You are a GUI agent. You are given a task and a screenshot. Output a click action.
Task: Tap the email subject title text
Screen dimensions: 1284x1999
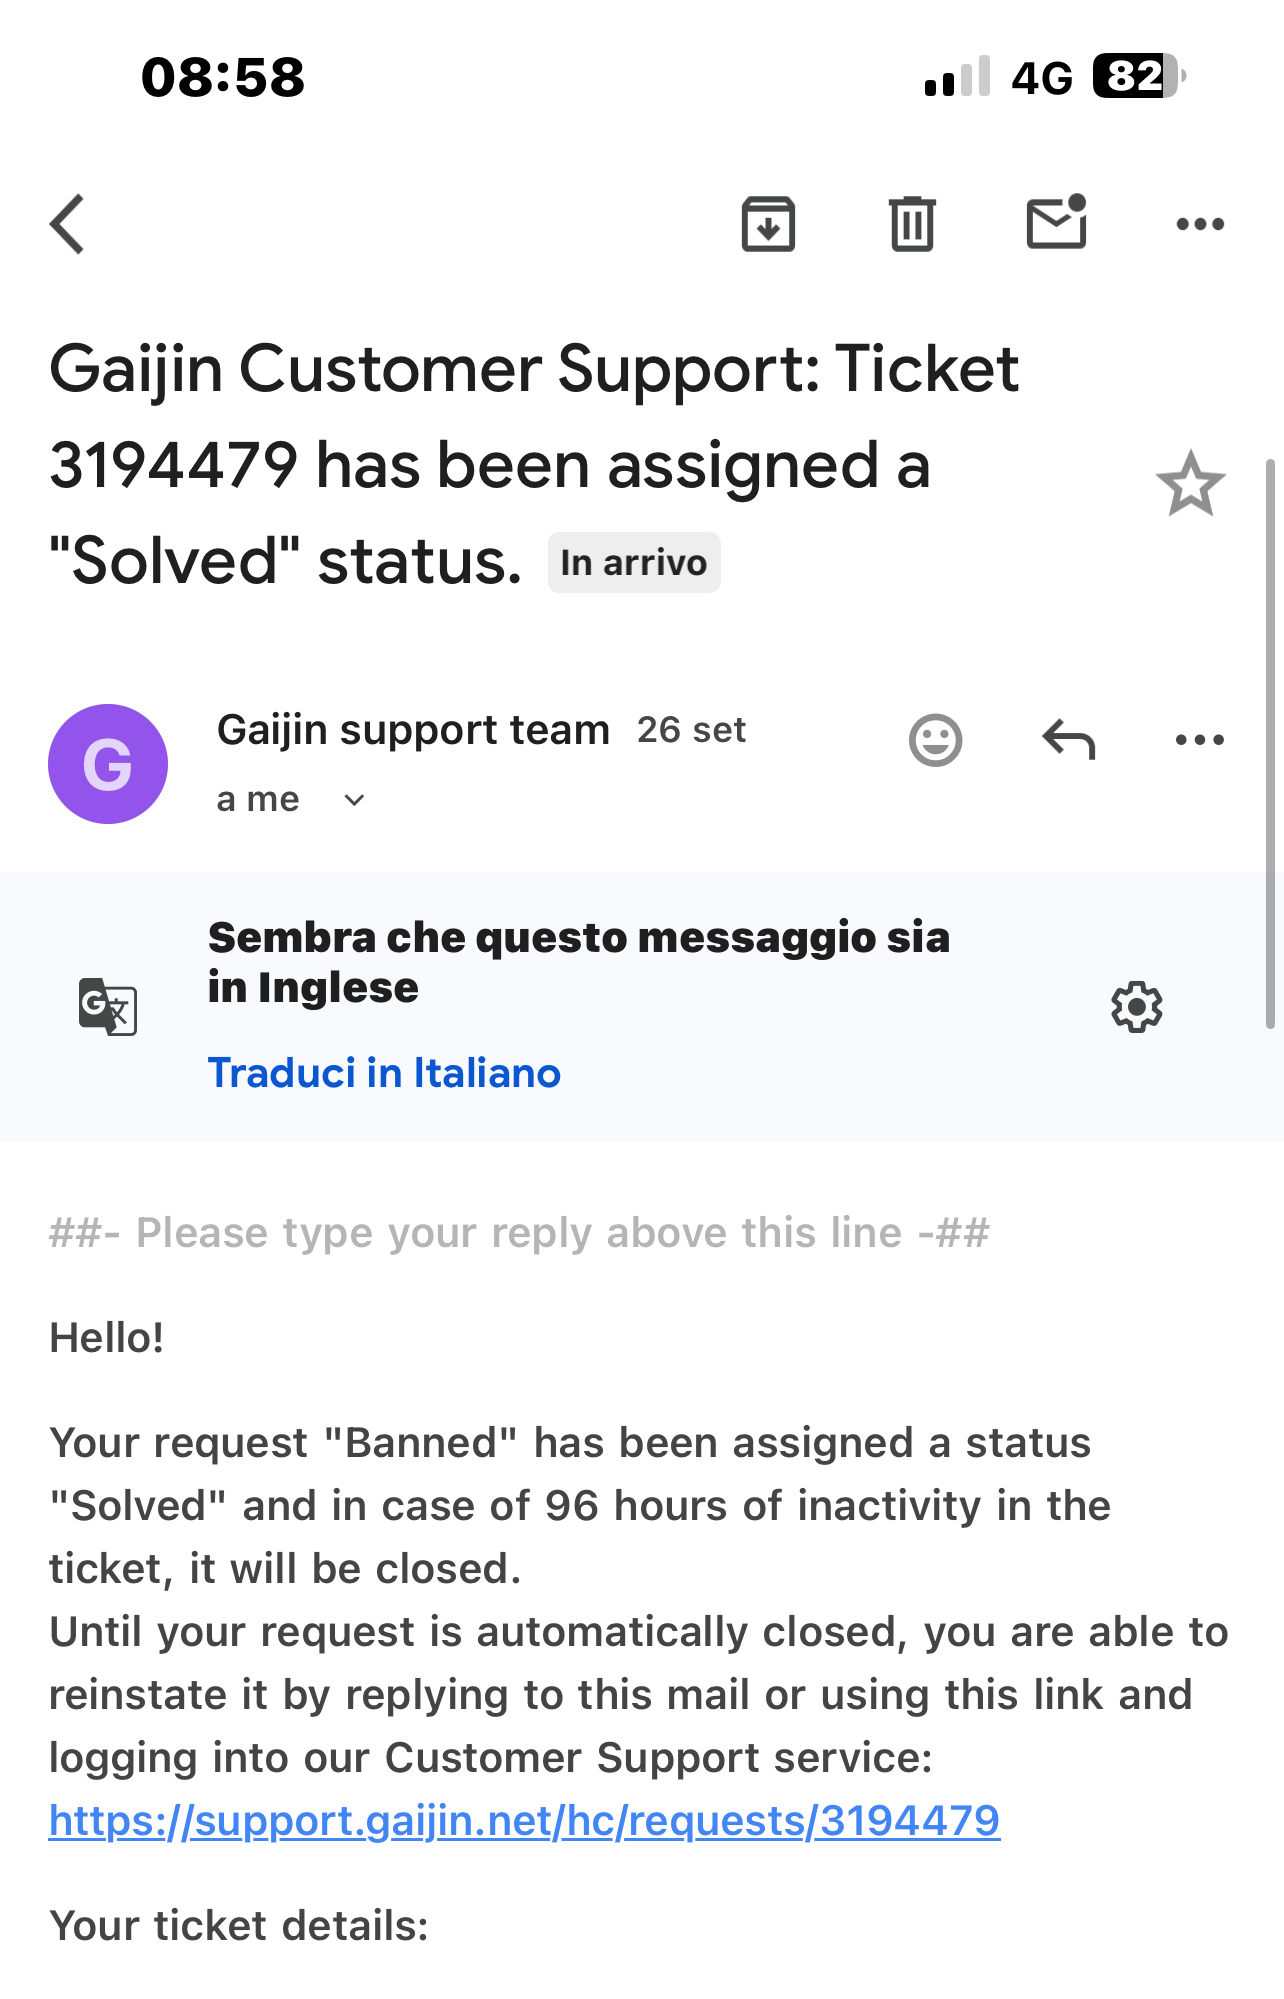tap(534, 465)
